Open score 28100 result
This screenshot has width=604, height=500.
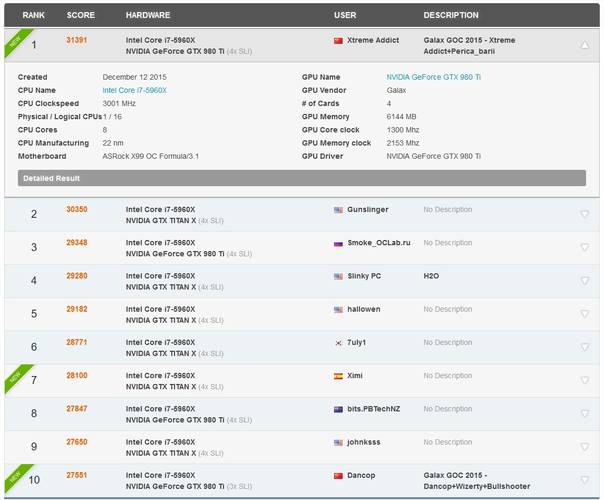point(77,376)
